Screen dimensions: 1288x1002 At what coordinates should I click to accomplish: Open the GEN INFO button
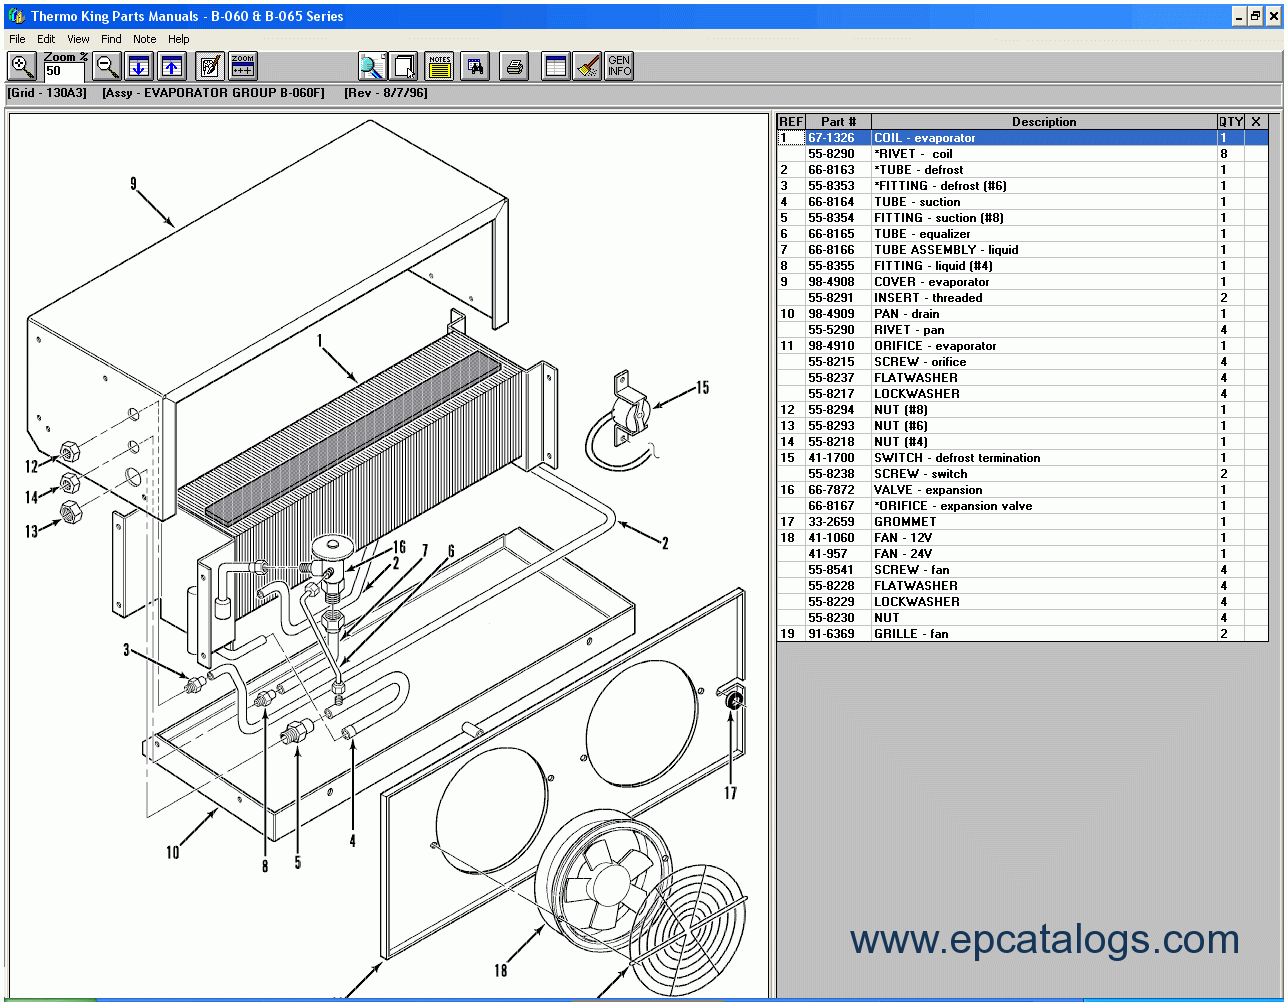coord(619,67)
